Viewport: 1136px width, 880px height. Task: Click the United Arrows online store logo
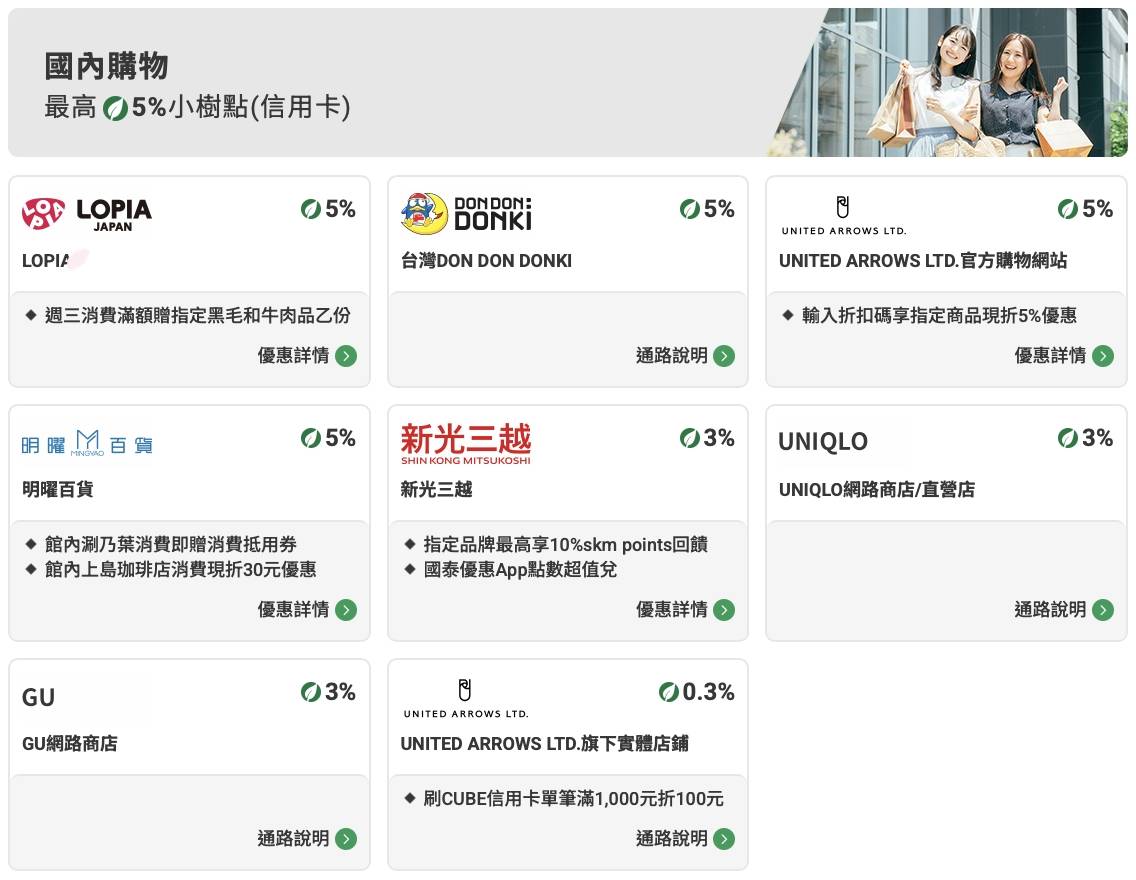point(844,215)
